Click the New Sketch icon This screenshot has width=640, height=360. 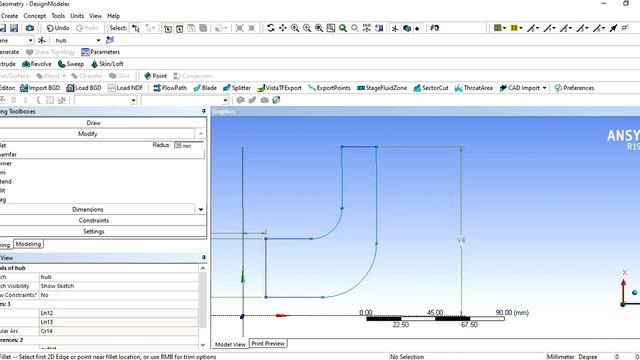coord(110,40)
